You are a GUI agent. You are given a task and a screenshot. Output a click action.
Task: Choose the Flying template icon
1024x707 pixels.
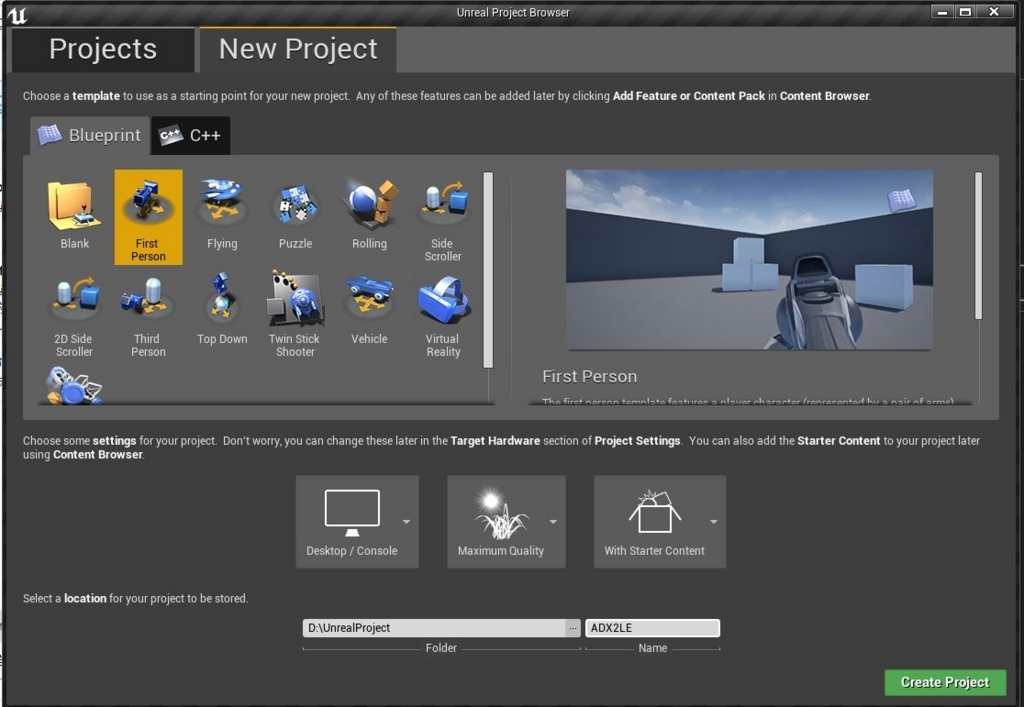tap(222, 200)
